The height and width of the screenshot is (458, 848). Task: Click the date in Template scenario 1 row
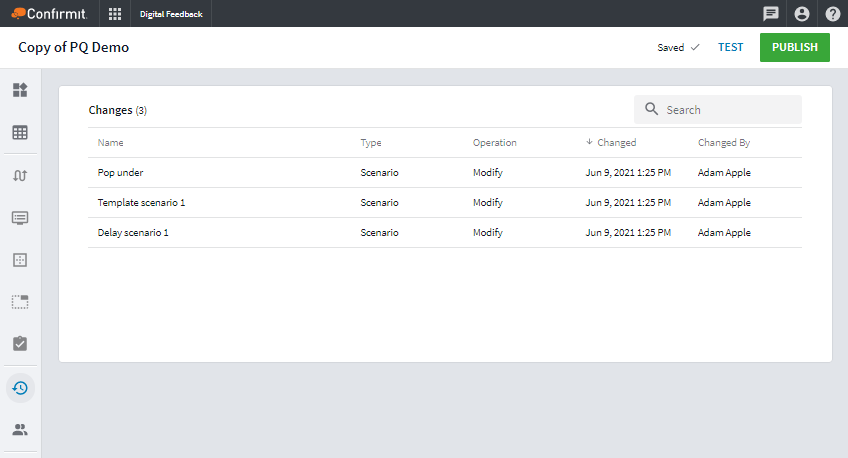coord(628,203)
